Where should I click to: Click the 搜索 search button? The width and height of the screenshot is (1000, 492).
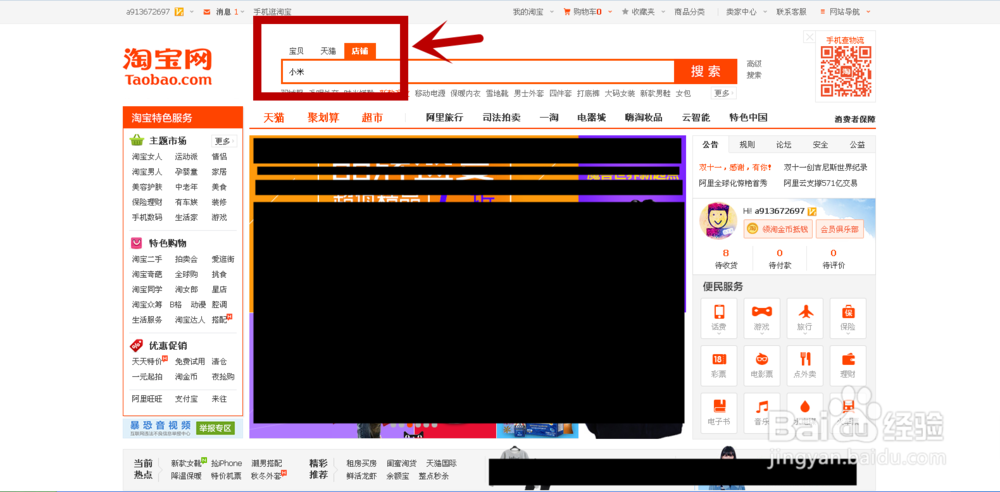click(x=705, y=71)
